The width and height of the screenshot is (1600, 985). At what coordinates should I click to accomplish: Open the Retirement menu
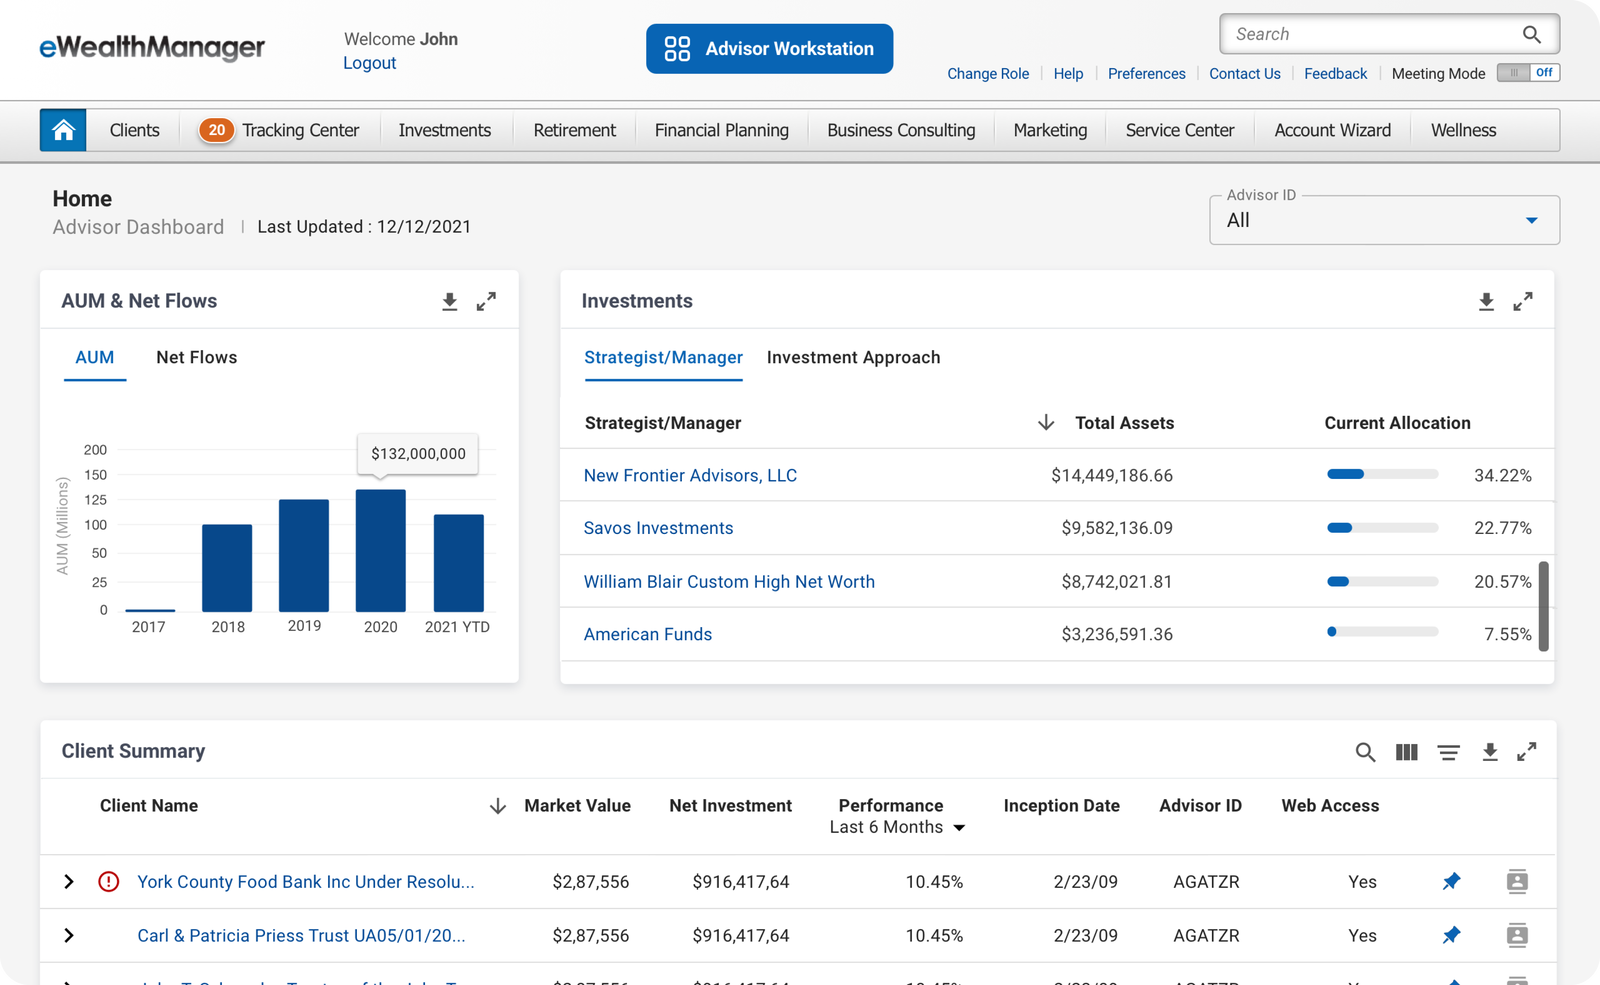pyautogui.click(x=575, y=130)
